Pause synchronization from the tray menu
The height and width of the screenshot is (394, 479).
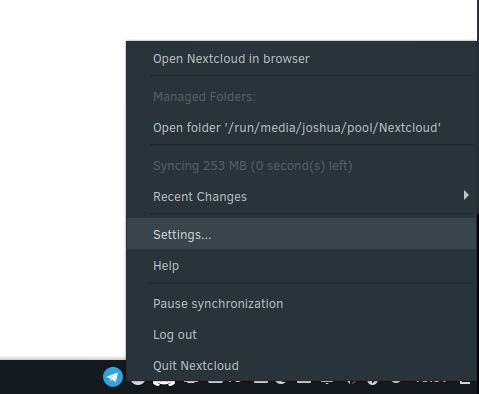click(302, 304)
